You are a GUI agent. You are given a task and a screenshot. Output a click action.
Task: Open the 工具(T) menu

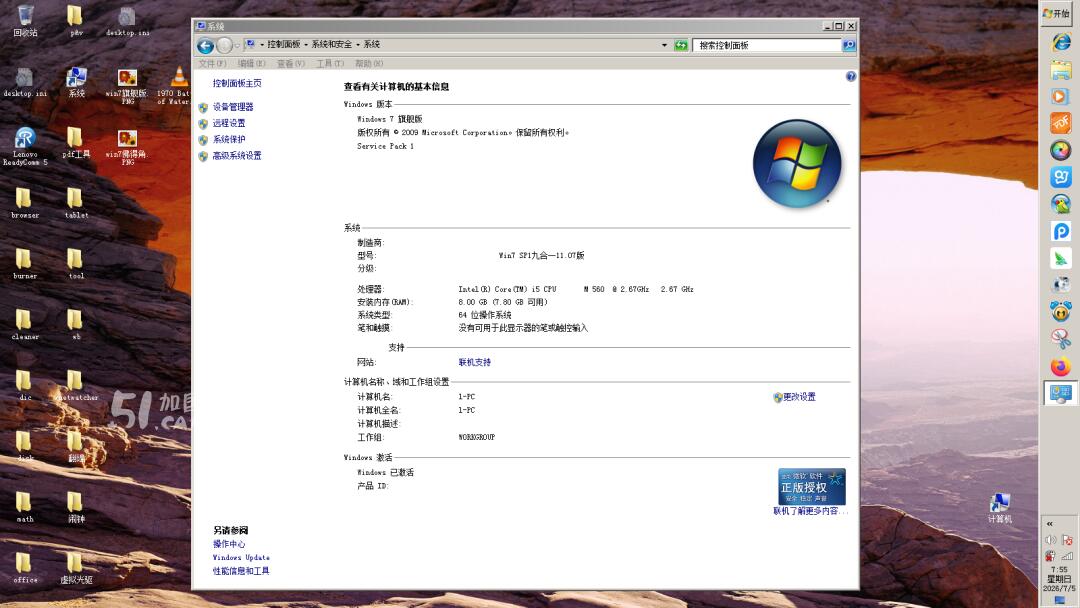pyautogui.click(x=330, y=63)
